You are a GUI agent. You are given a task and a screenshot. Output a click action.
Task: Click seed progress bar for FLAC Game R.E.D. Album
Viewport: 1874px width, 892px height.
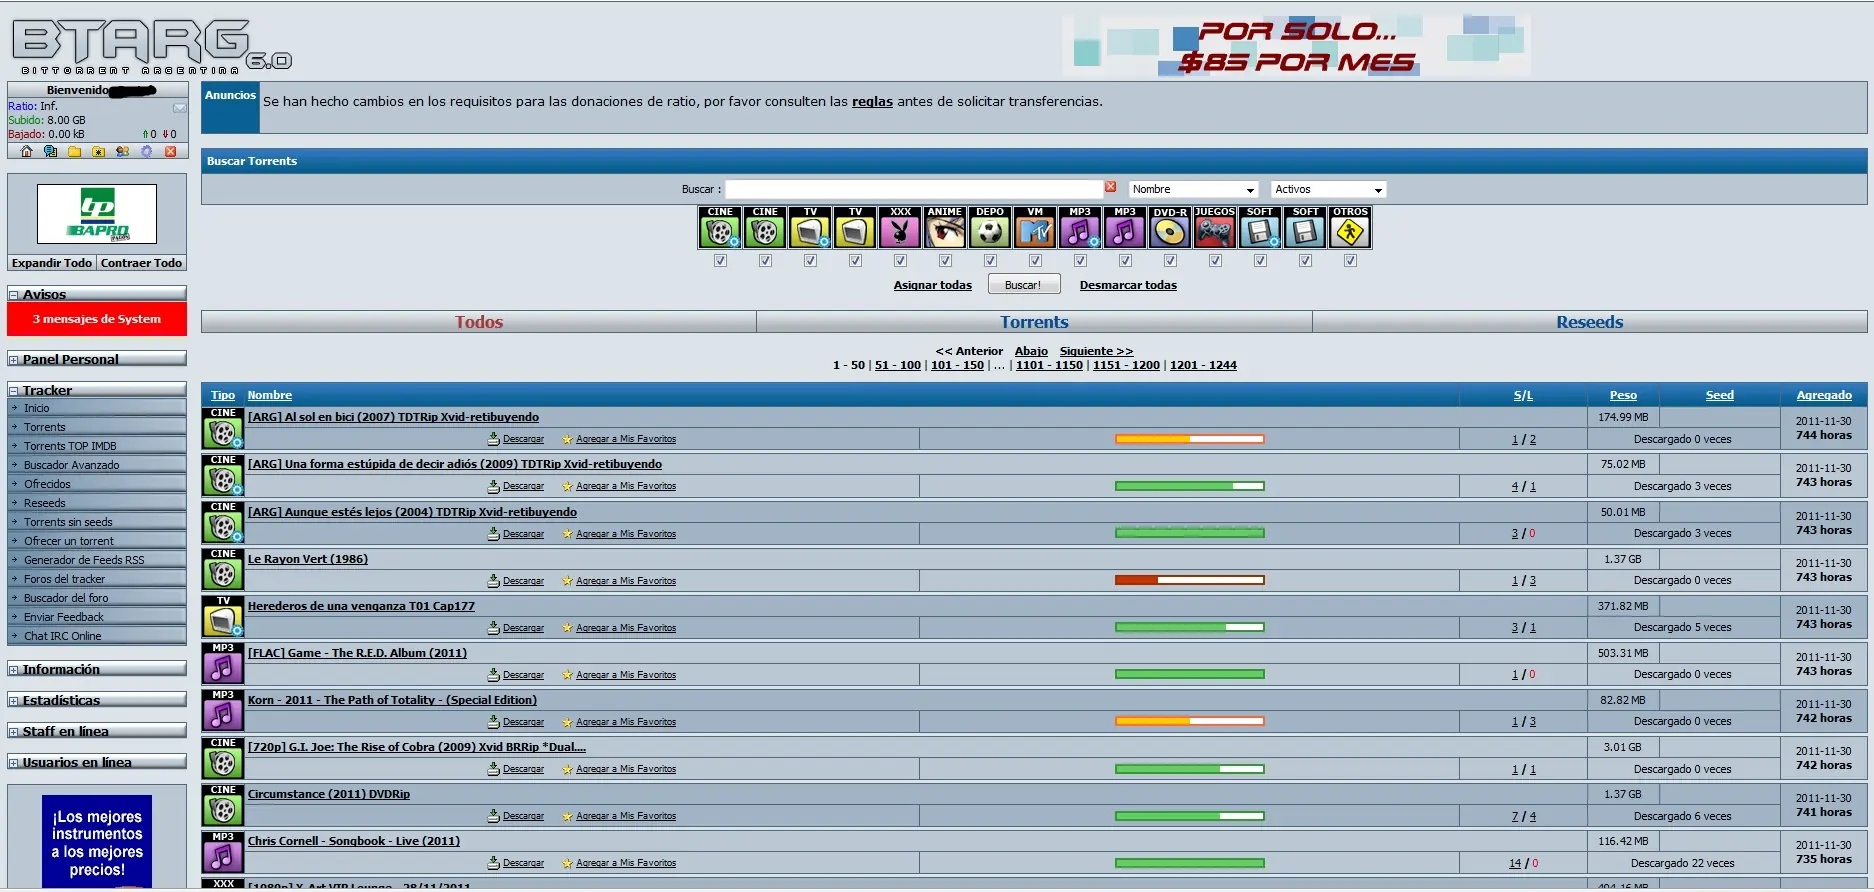point(1190,674)
